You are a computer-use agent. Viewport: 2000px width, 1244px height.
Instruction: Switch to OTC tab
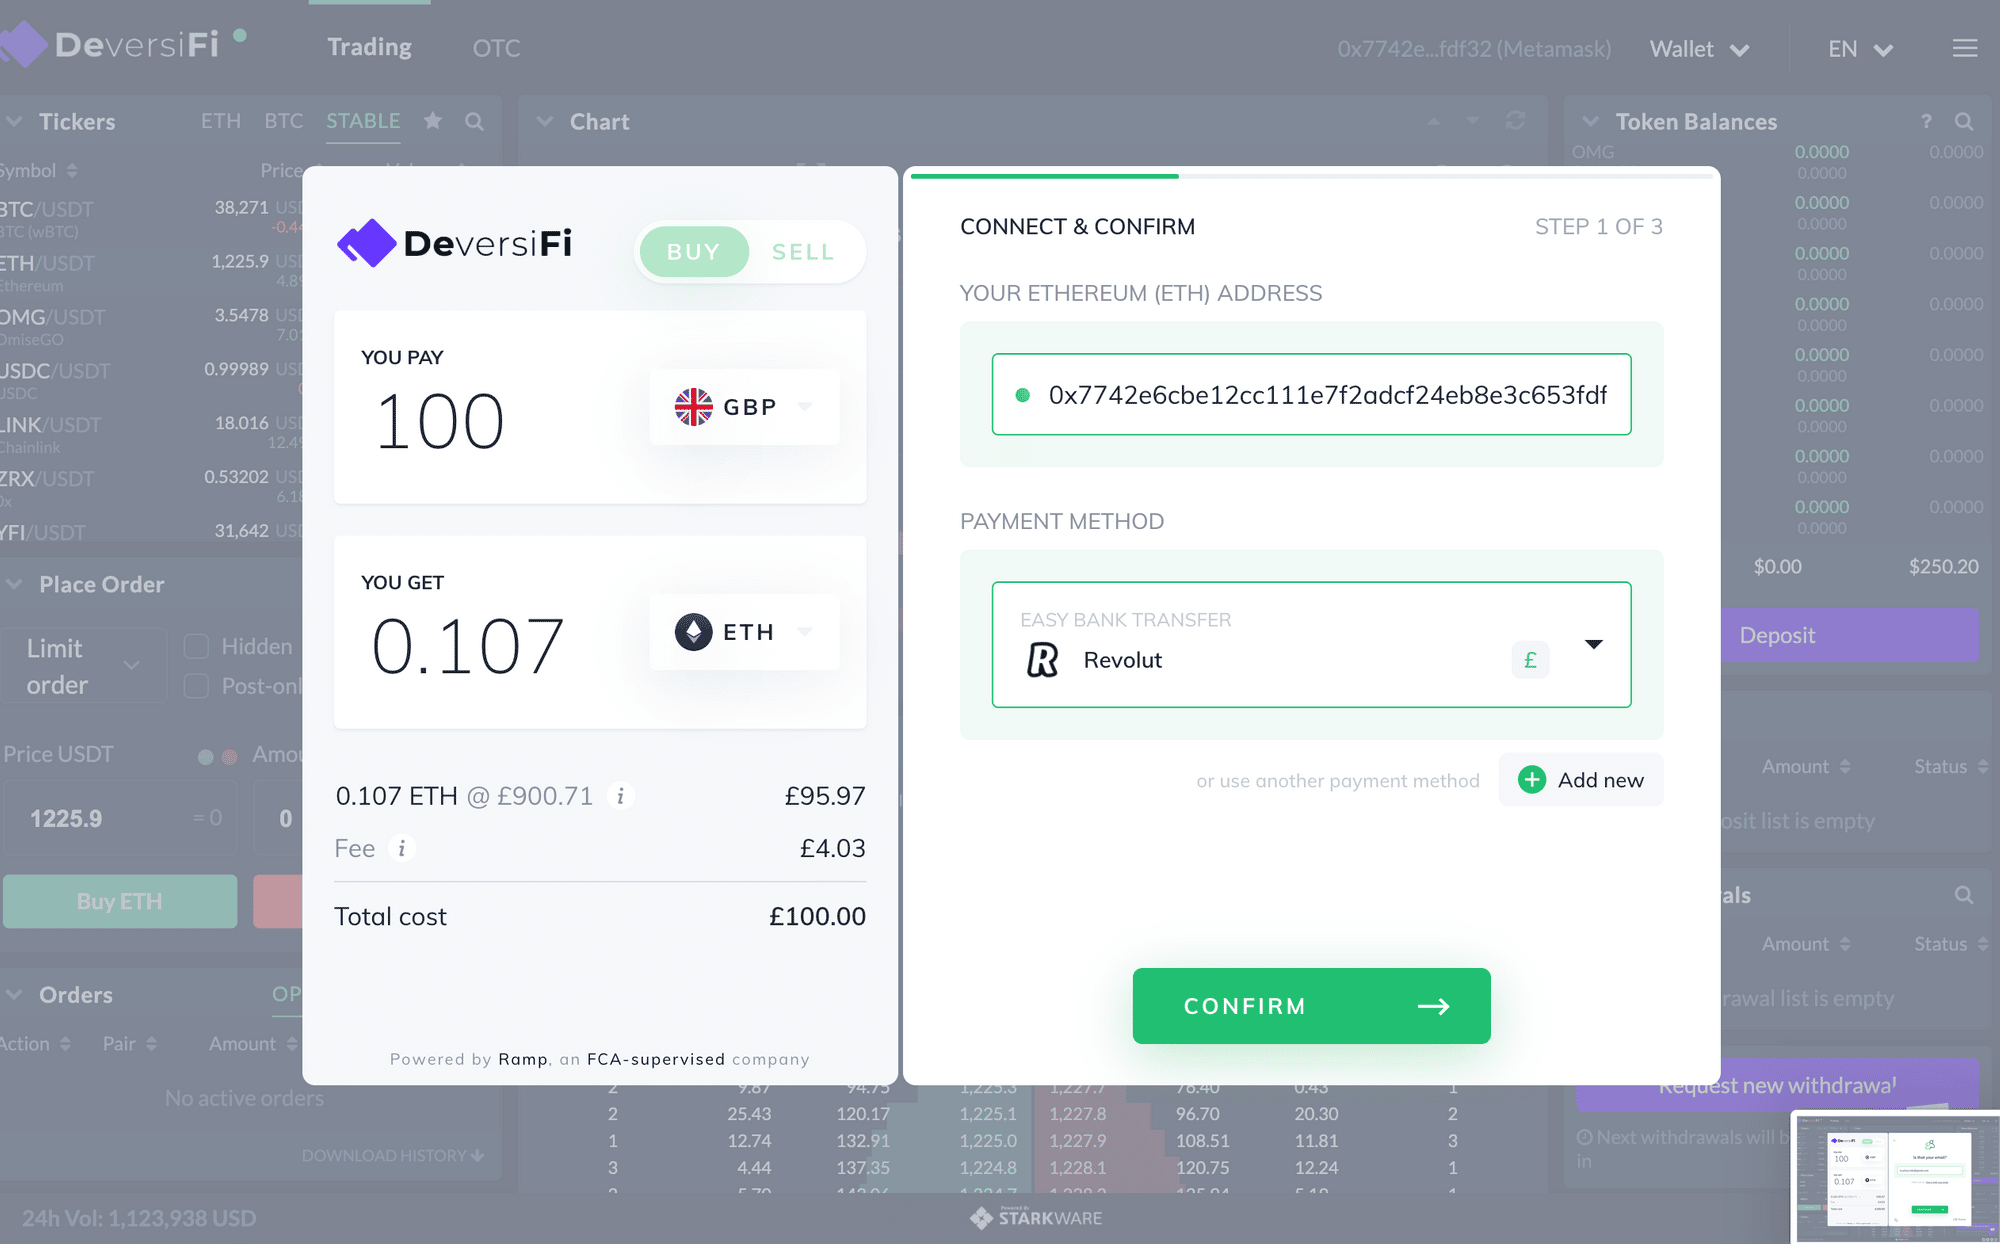pyautogui.click(x=496, y=48)
